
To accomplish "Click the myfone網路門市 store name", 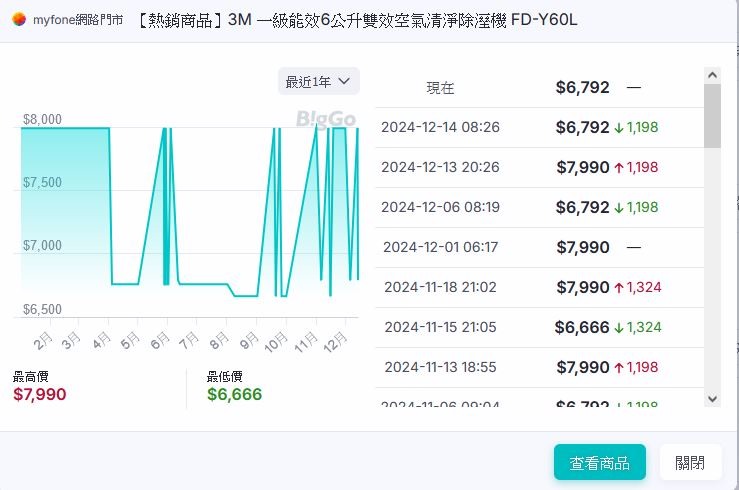I will point(78,20).
